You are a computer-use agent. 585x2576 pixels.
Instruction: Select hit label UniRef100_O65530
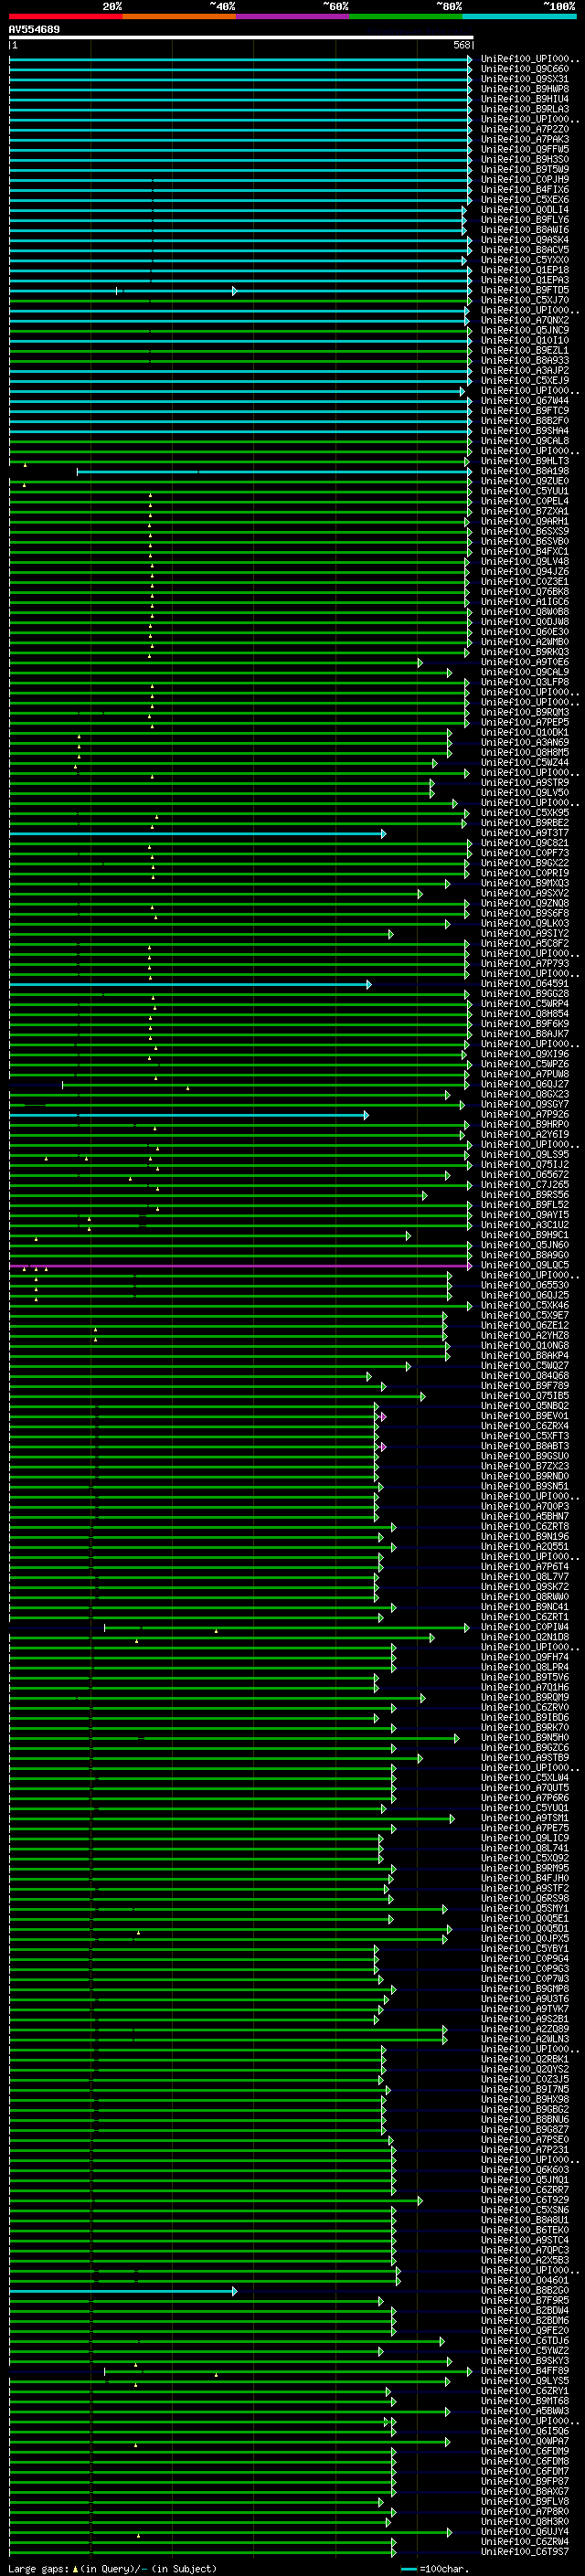pyautogui.click(x=524, y=1286)
